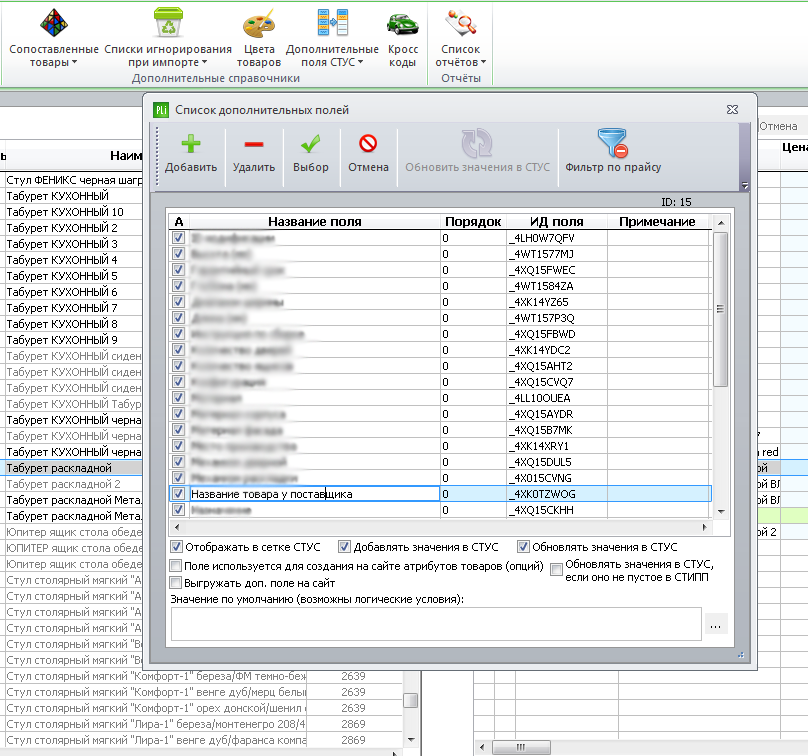Sort by Название поля column header
Image resolution: width=808 pixels, height=756 pixels.
point(314,222)
